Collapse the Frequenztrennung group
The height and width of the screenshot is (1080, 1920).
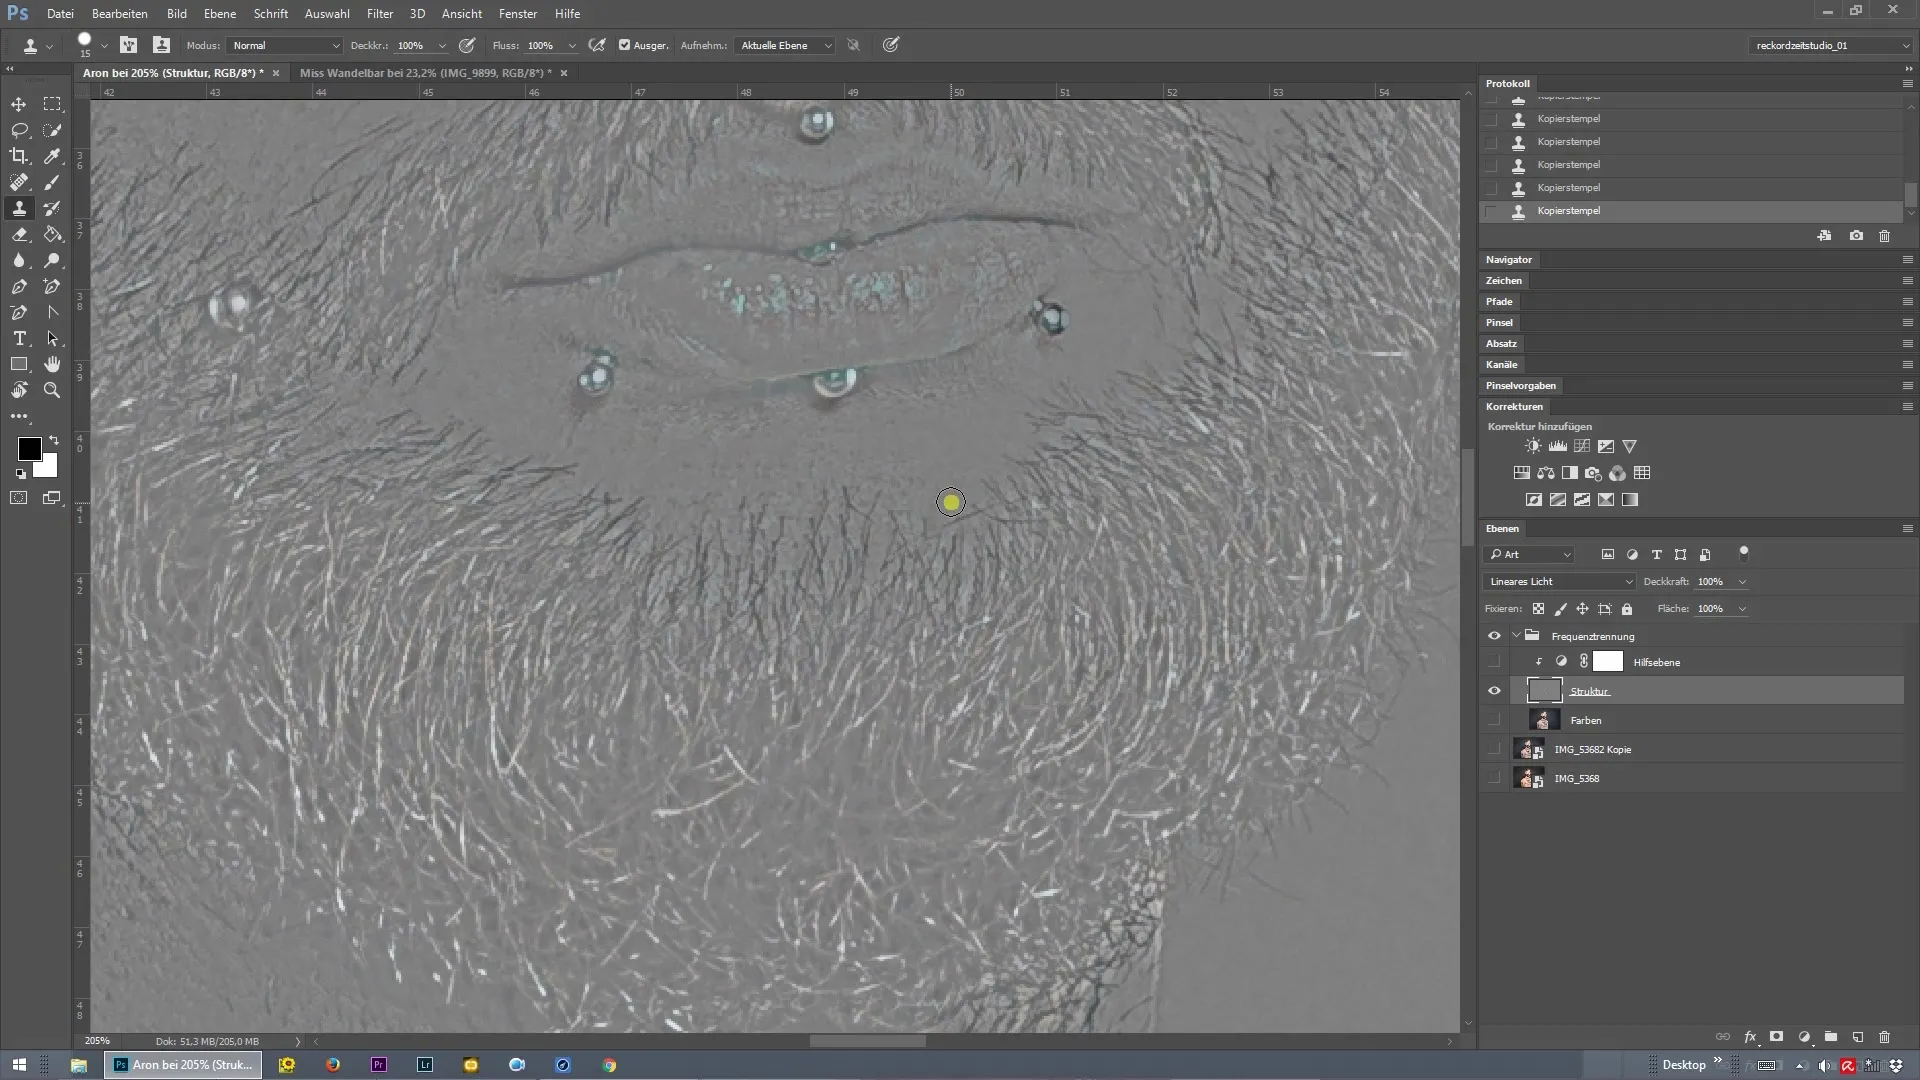pyautogui.click(x=1516, y=636)
